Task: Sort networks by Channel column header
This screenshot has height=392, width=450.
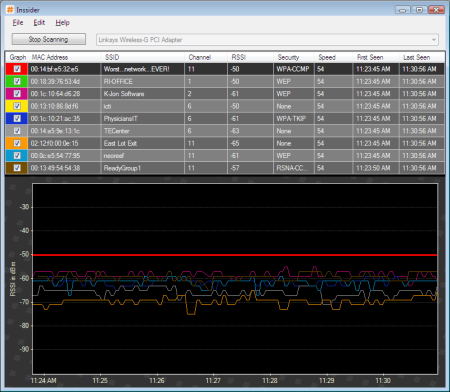Action: tap(206, 57)
